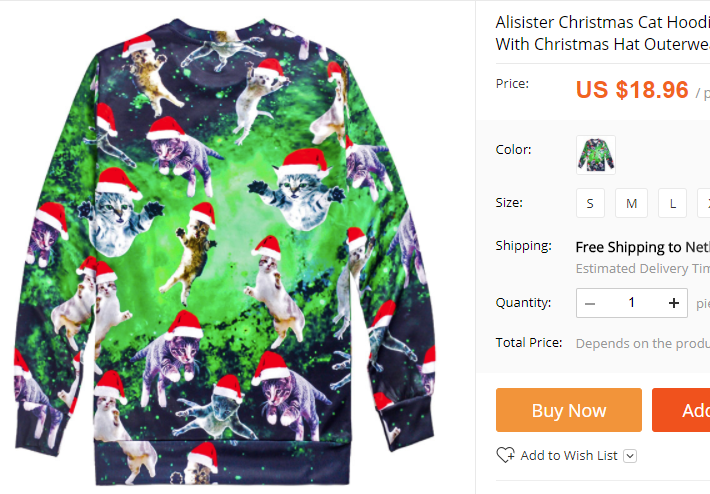This screenshot has width=710, height=494.
Task: Click the heart Add to Wish List icon
Action: pos(505,455)
